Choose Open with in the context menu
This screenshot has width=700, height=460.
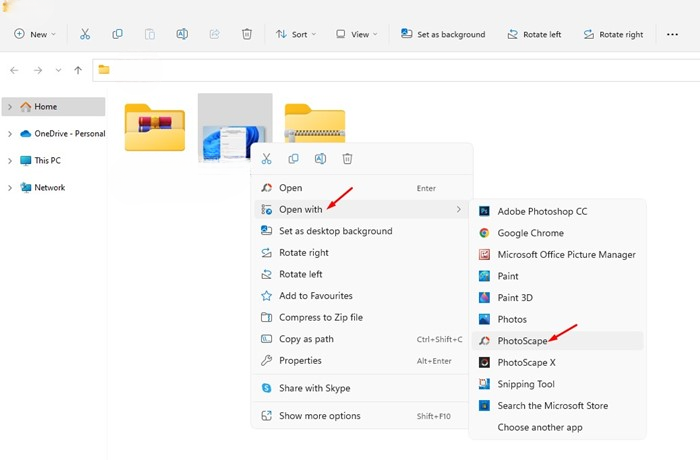point(361,209)
